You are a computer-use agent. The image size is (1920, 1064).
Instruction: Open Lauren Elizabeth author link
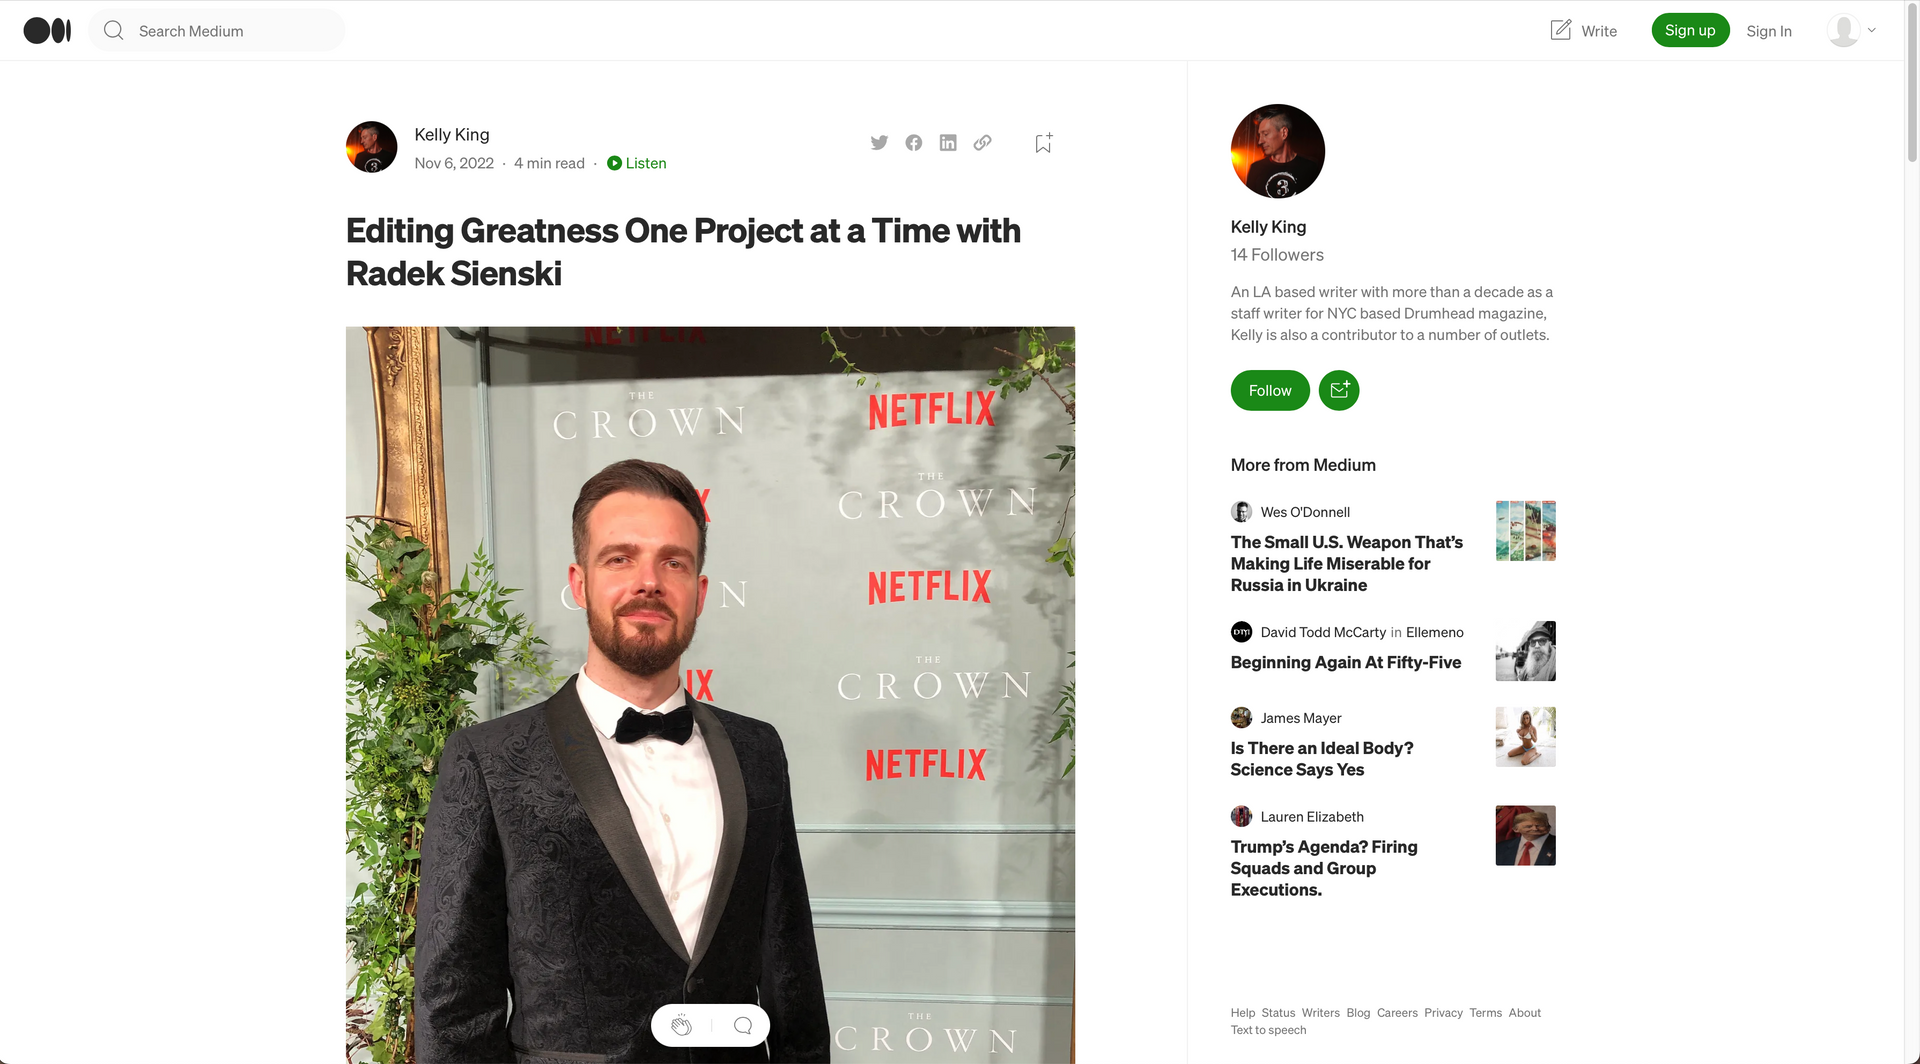1312,817
